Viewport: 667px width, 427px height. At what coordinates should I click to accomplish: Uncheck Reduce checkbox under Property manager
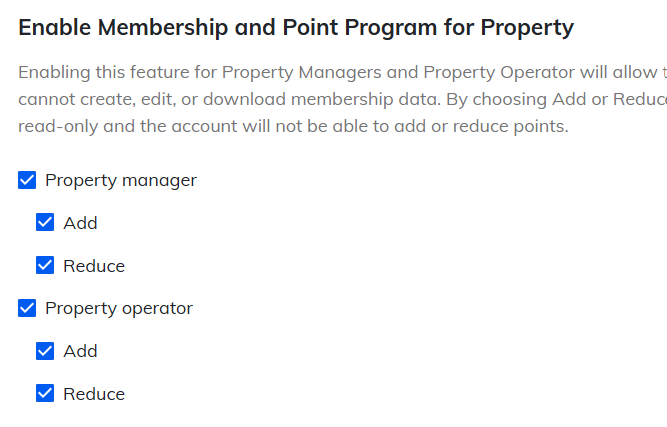(x=45, y=266)
